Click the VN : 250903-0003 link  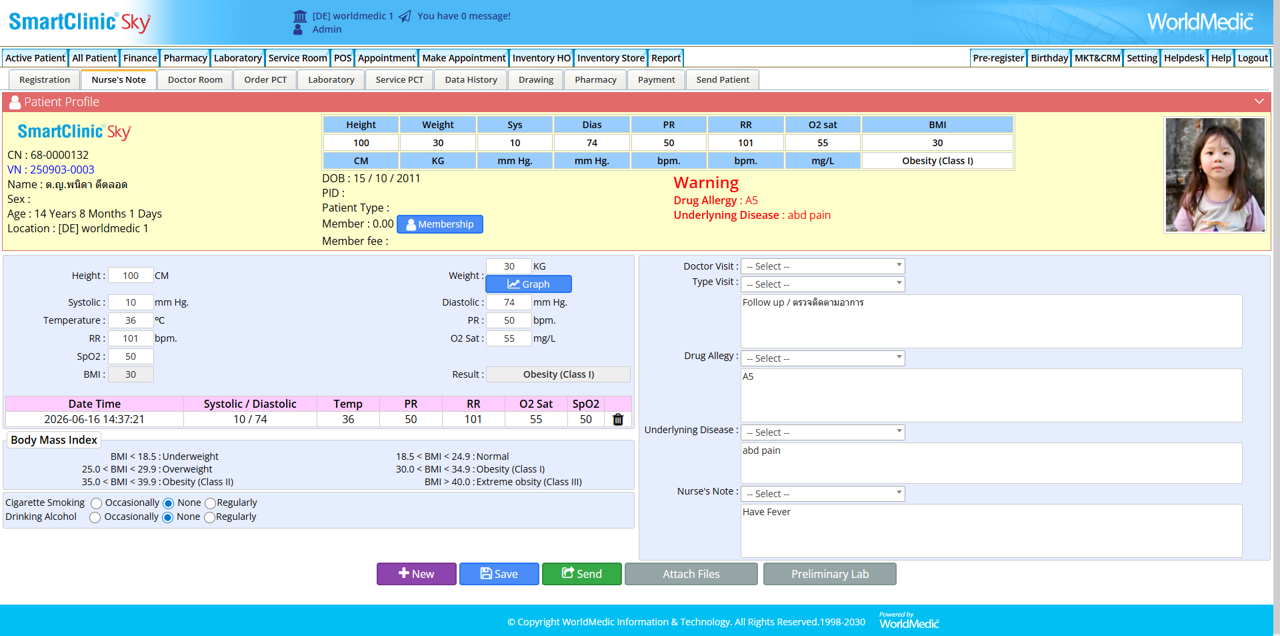tap(51, 170)
